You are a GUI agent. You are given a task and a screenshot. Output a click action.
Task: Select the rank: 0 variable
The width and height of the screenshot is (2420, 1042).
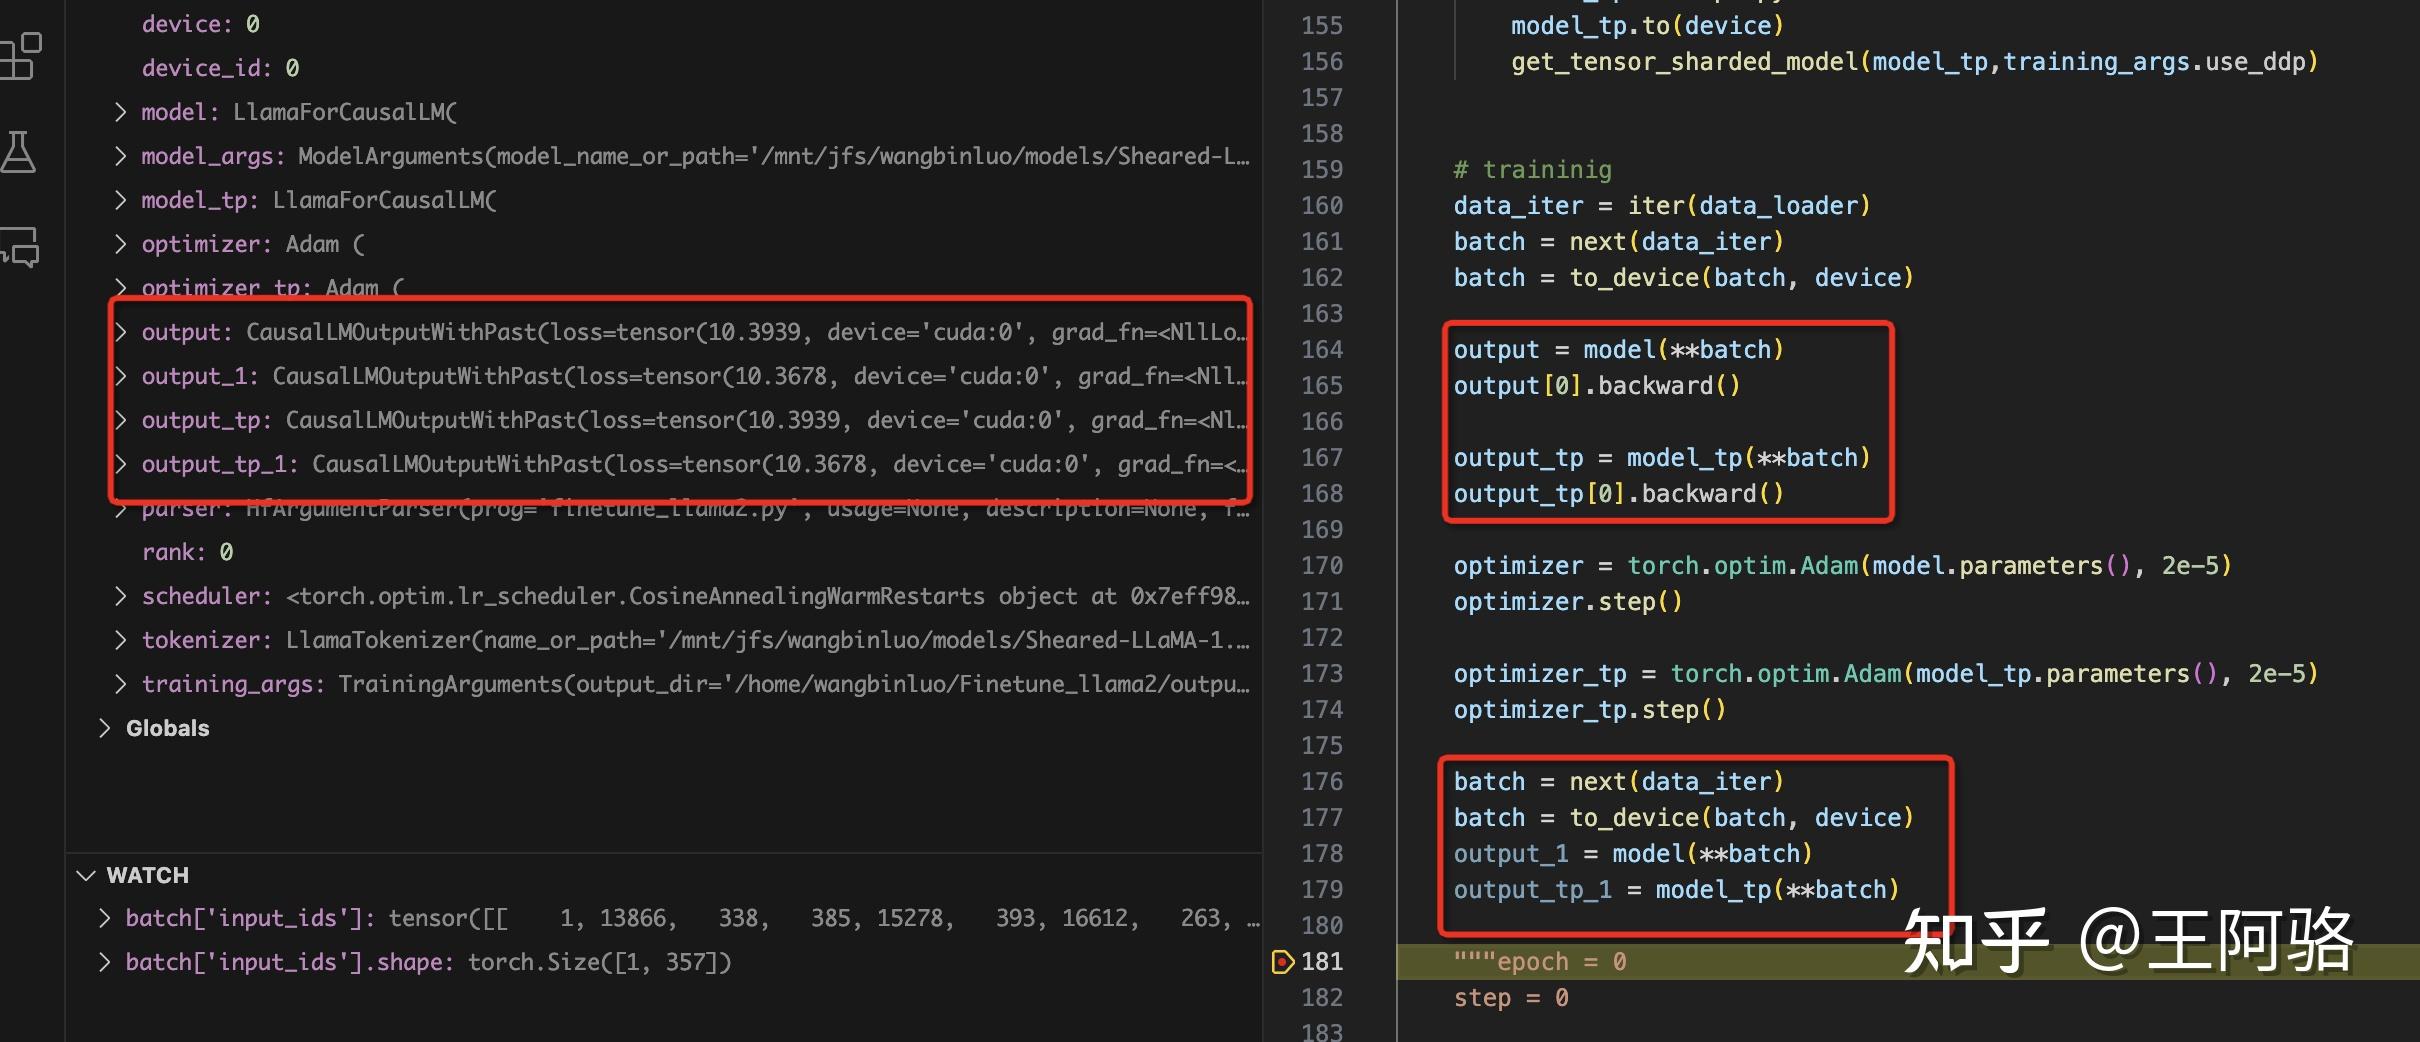pos(186,551)
